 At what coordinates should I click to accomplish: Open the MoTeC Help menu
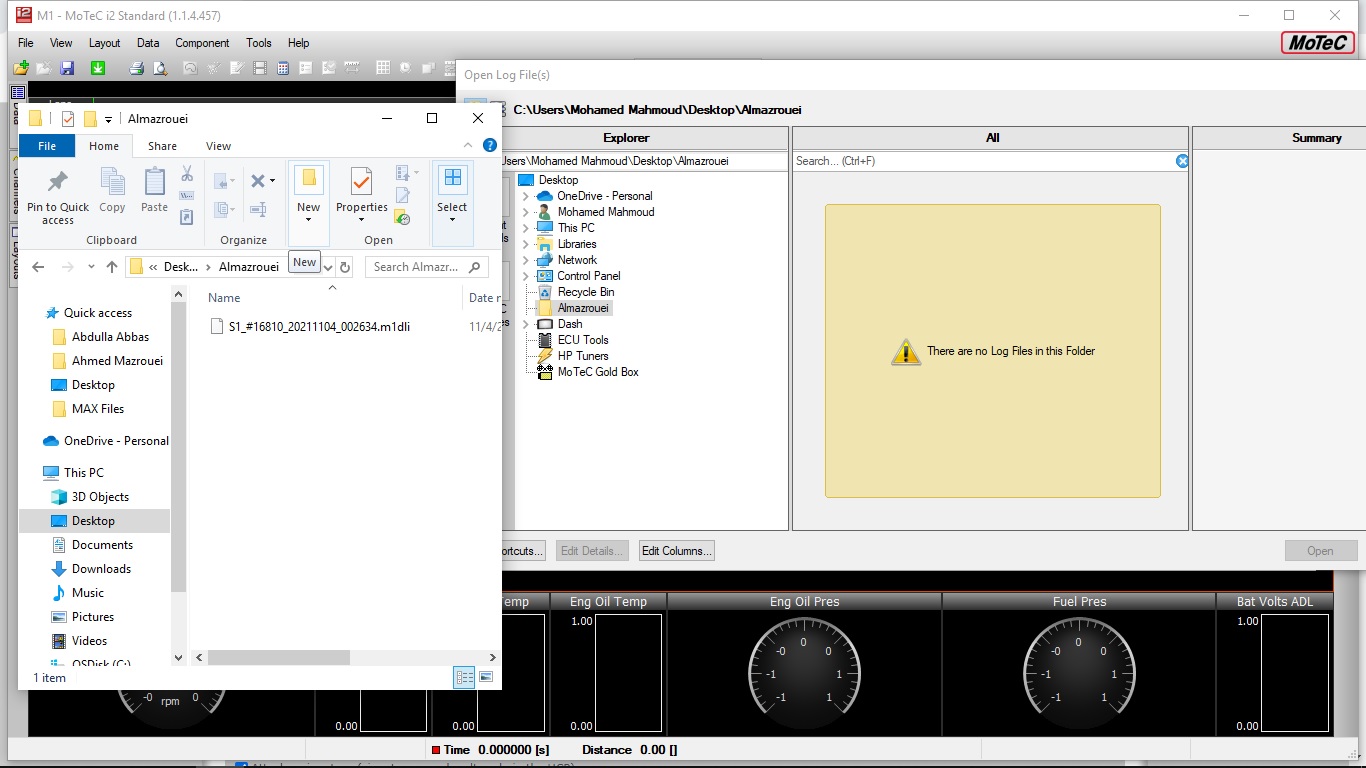pyautogui.click(x=298, y=43)
